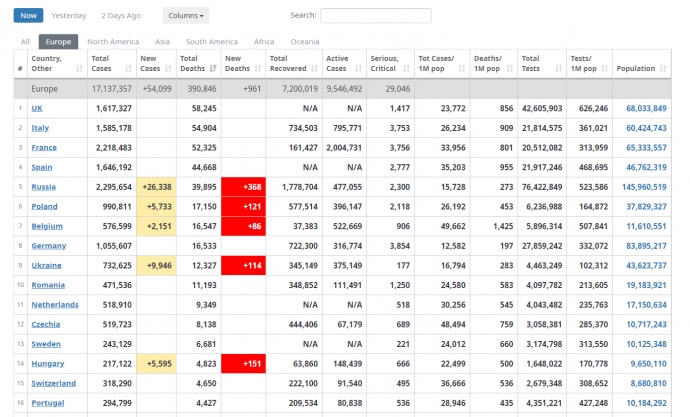Sort table by Total Deaths column
The width and height of the screenshot is (690, 417).
tap(198, 63)
